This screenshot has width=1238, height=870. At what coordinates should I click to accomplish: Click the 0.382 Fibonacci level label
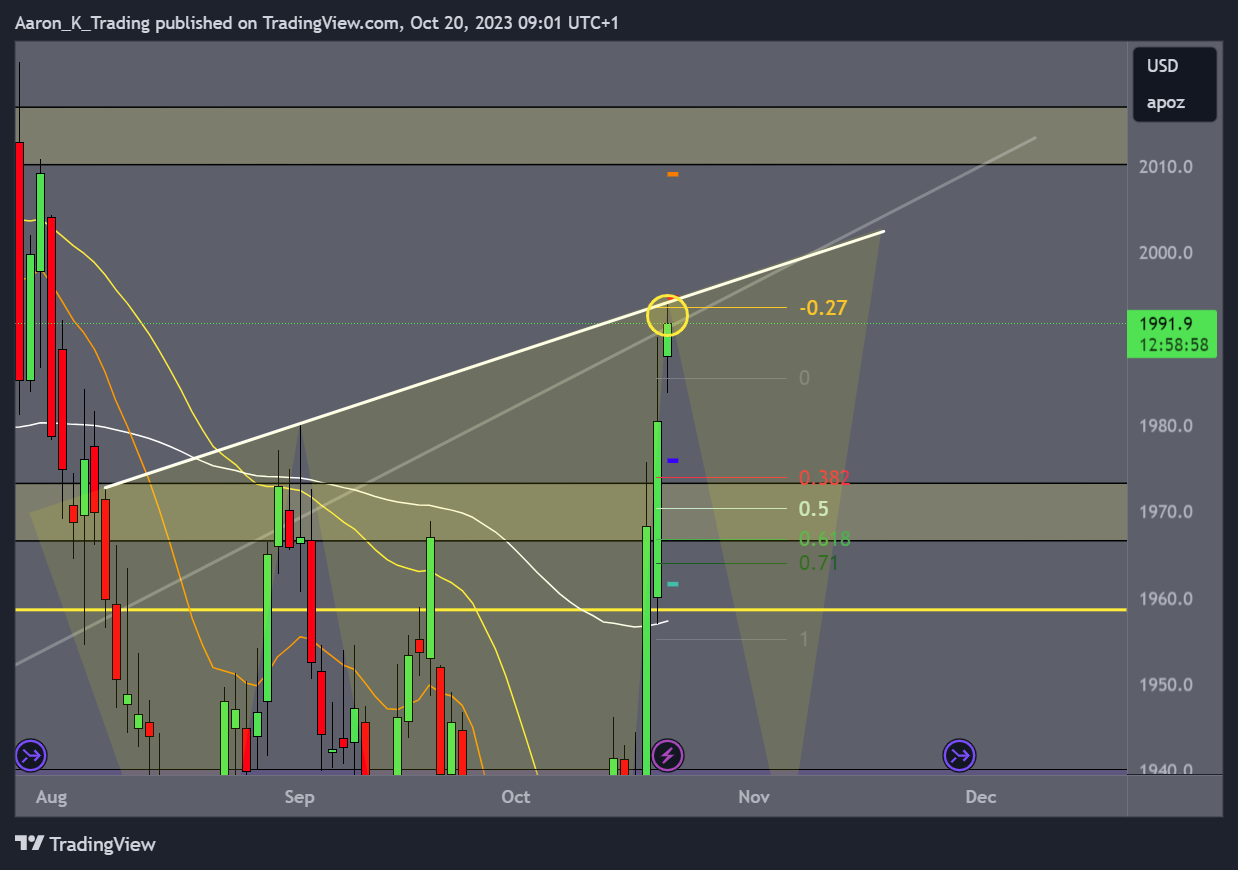tap(824, 478)
